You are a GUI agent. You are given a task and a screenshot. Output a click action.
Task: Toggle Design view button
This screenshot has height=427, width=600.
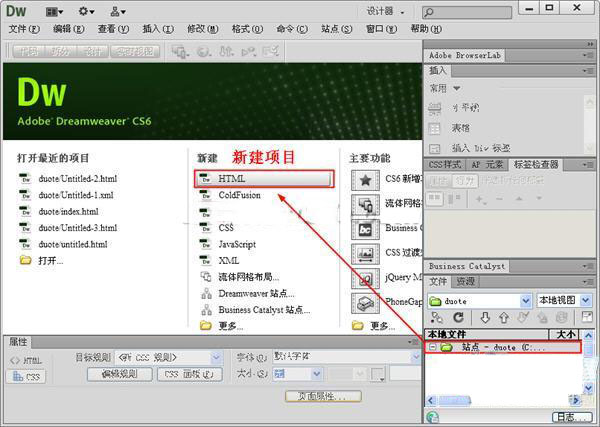tap(93, 51)
